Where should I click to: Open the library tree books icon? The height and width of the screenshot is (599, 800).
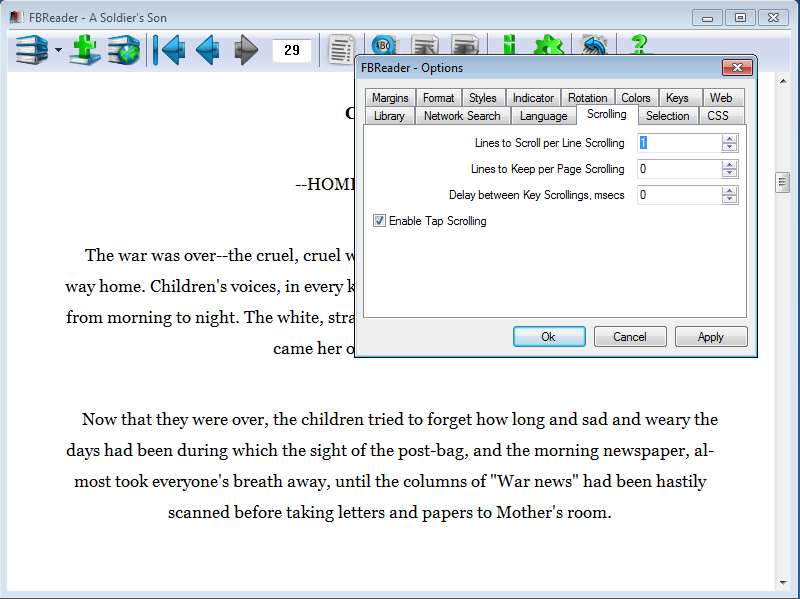[x=32, y=49]
